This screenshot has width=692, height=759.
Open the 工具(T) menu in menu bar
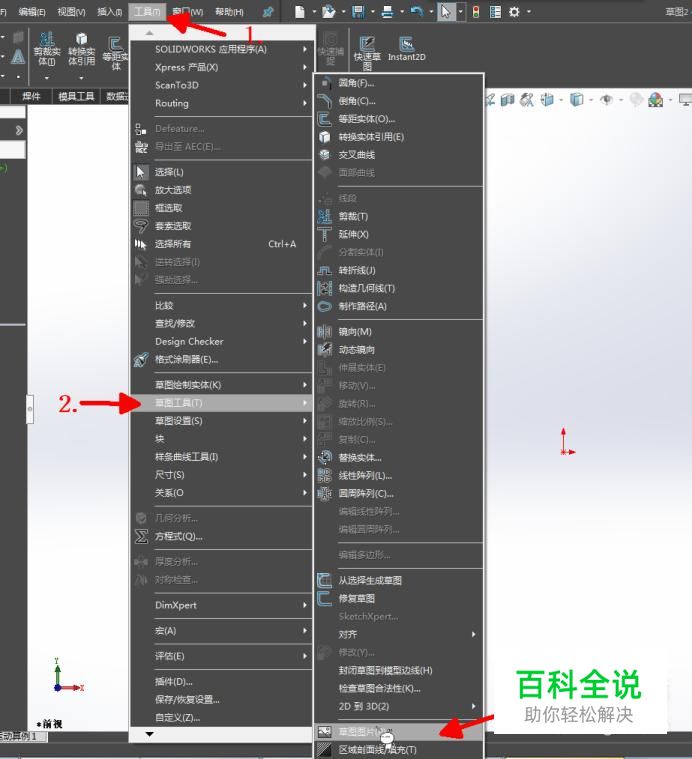[x=147, y=12]
